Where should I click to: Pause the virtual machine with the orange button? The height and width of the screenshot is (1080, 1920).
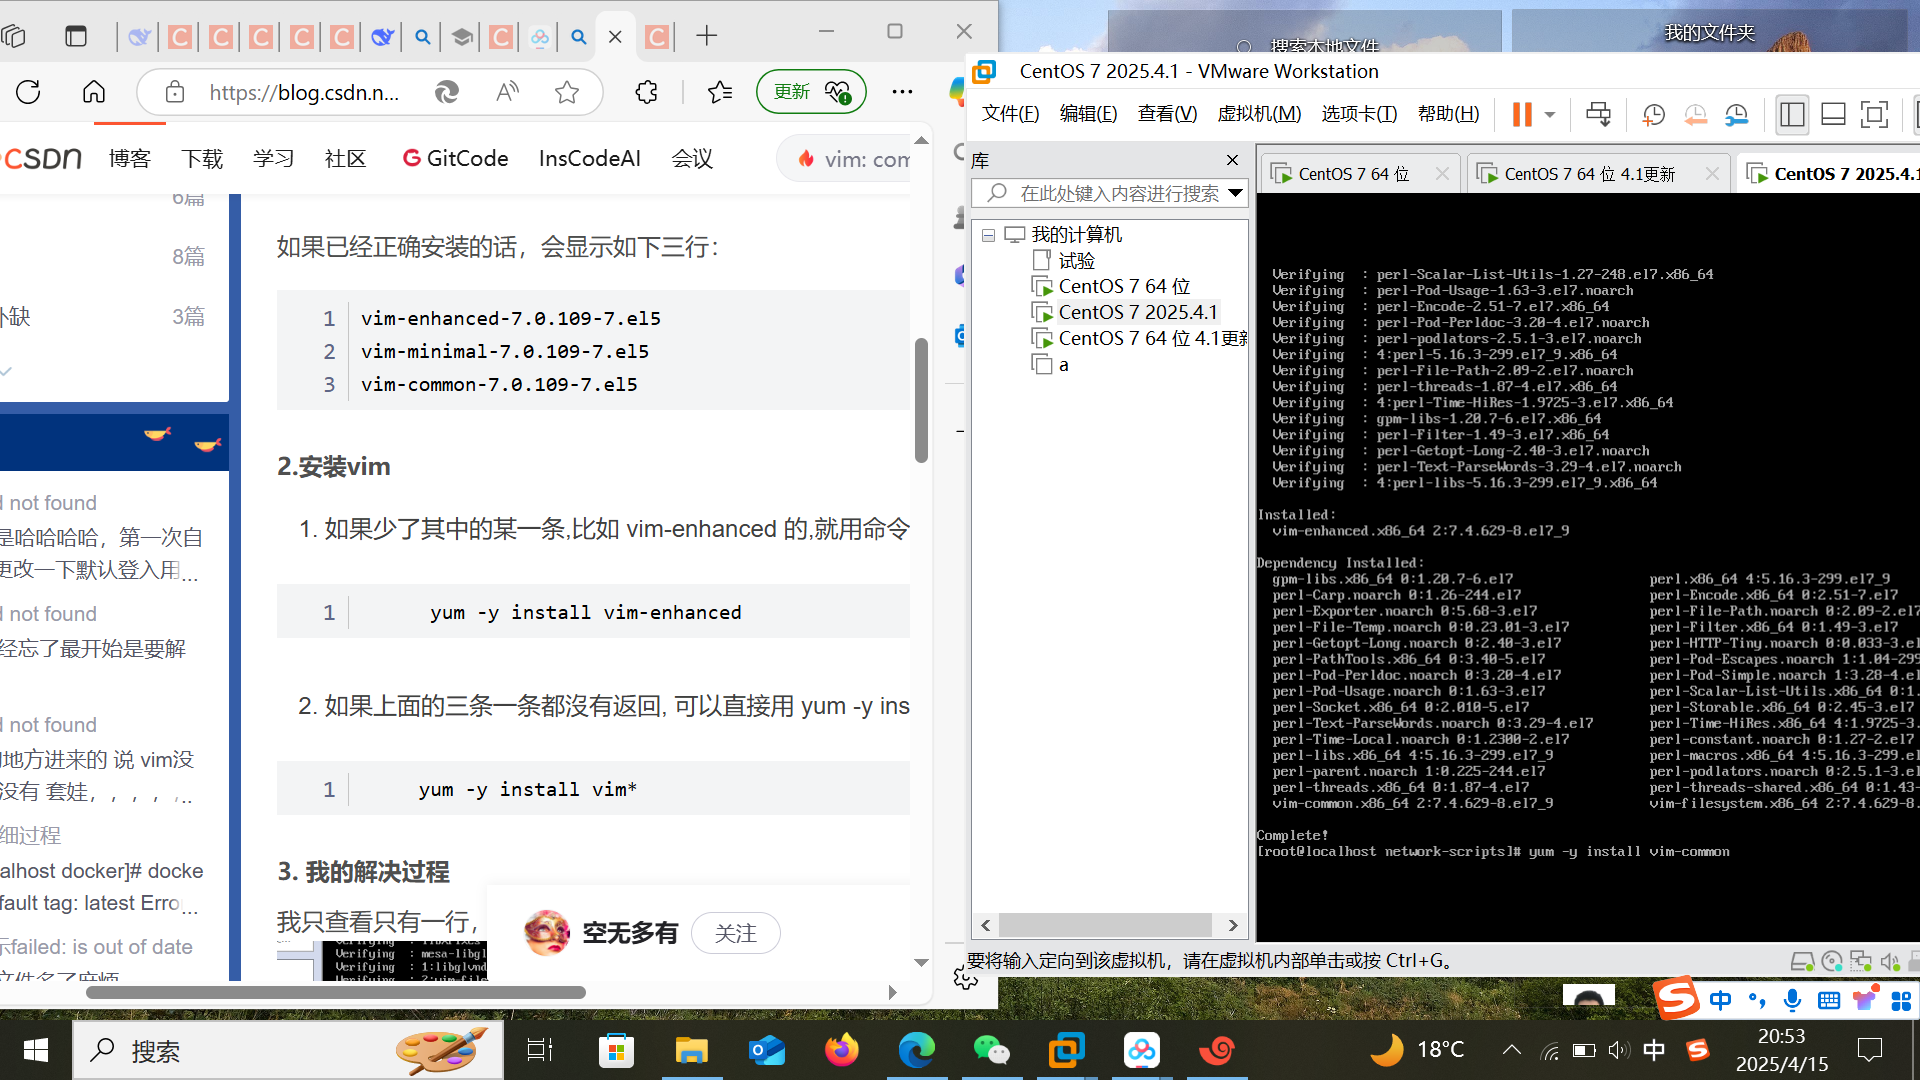(x=1521, y=114)
